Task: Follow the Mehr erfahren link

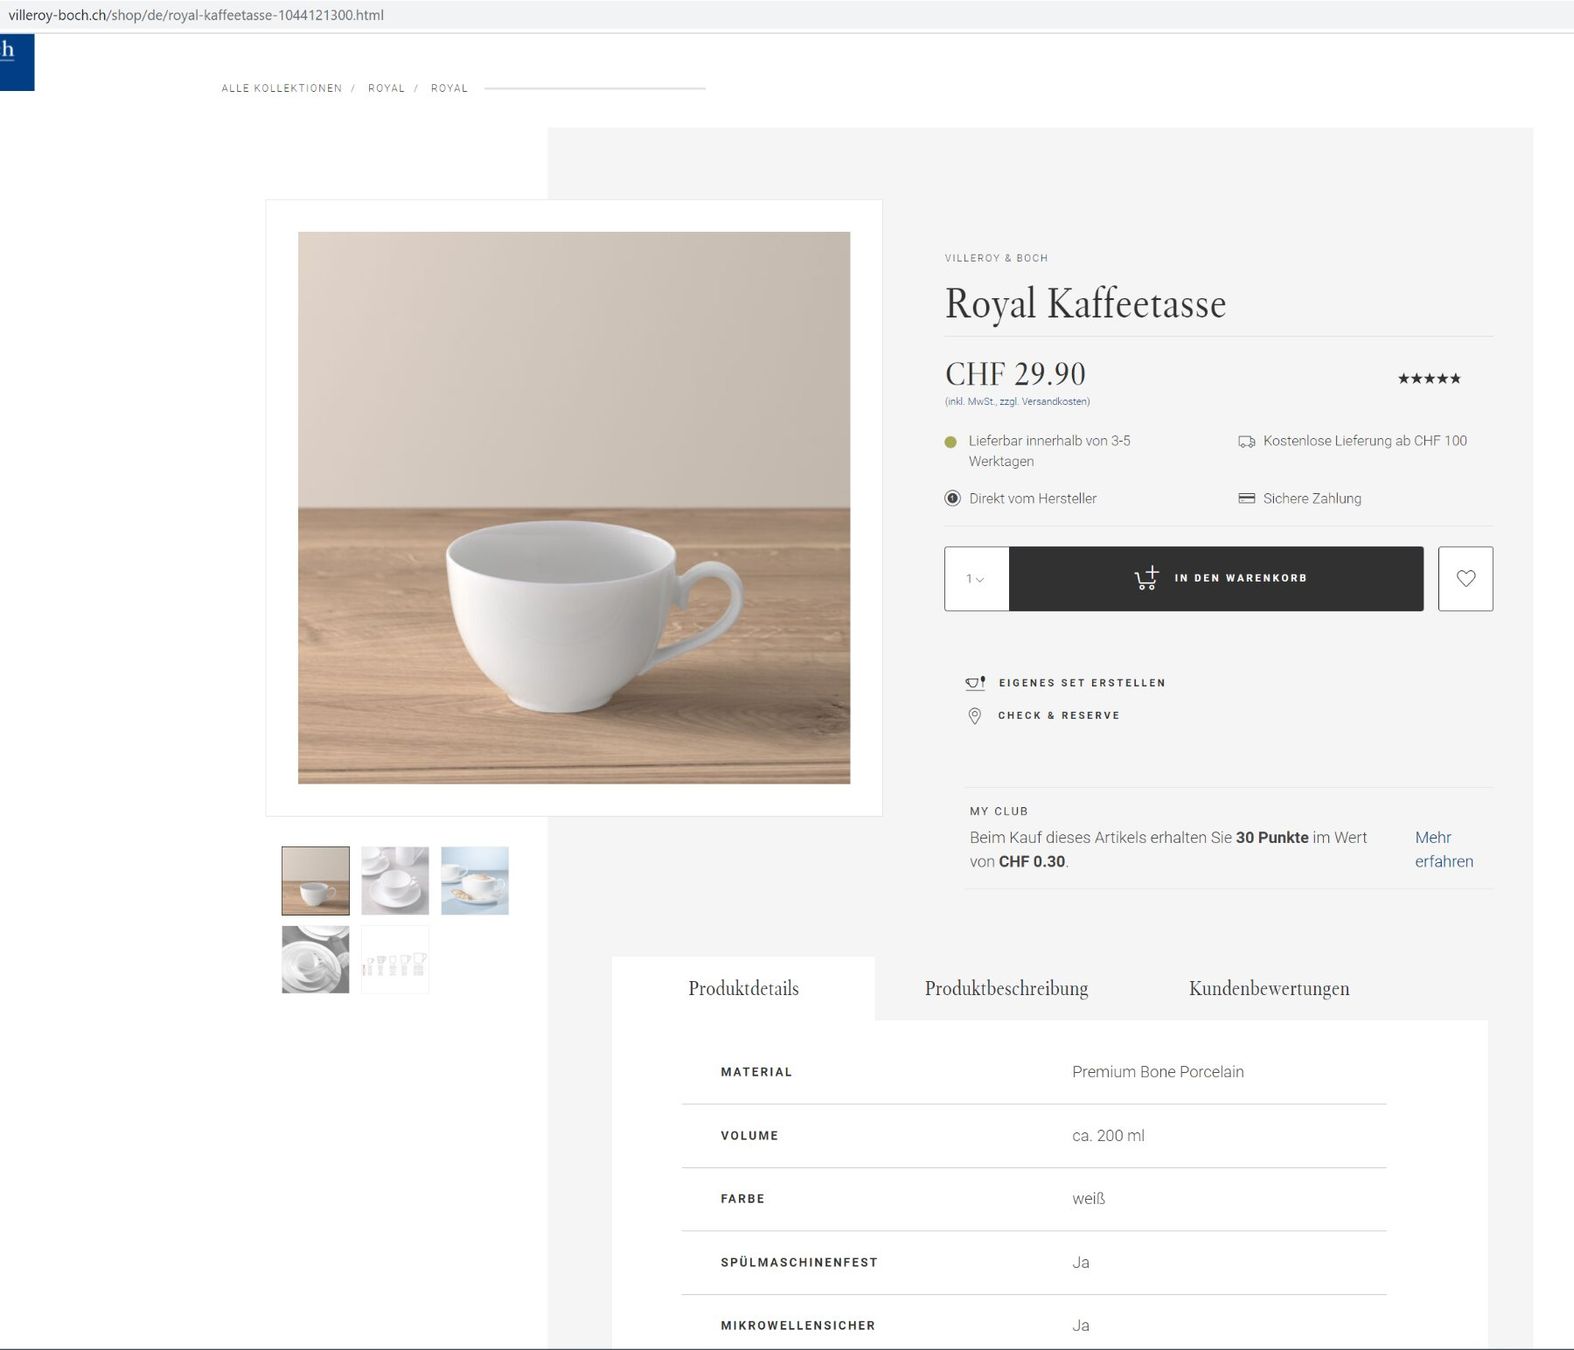Action: click(1444, 849)
